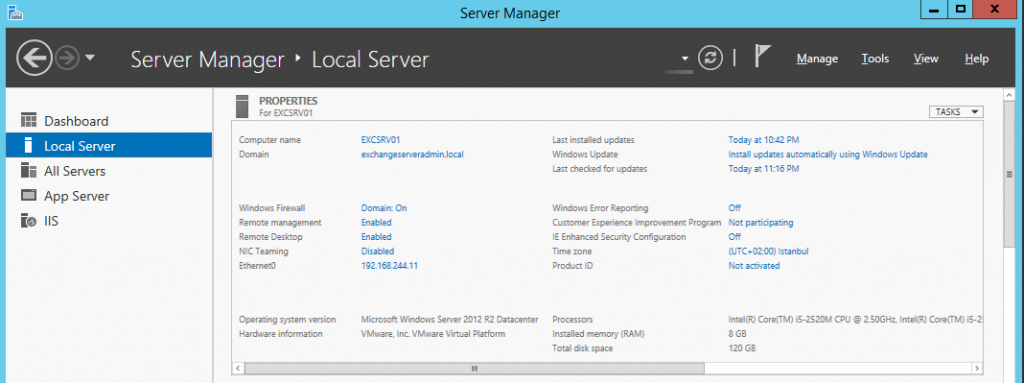Click the App Server icon

point(28,195)
